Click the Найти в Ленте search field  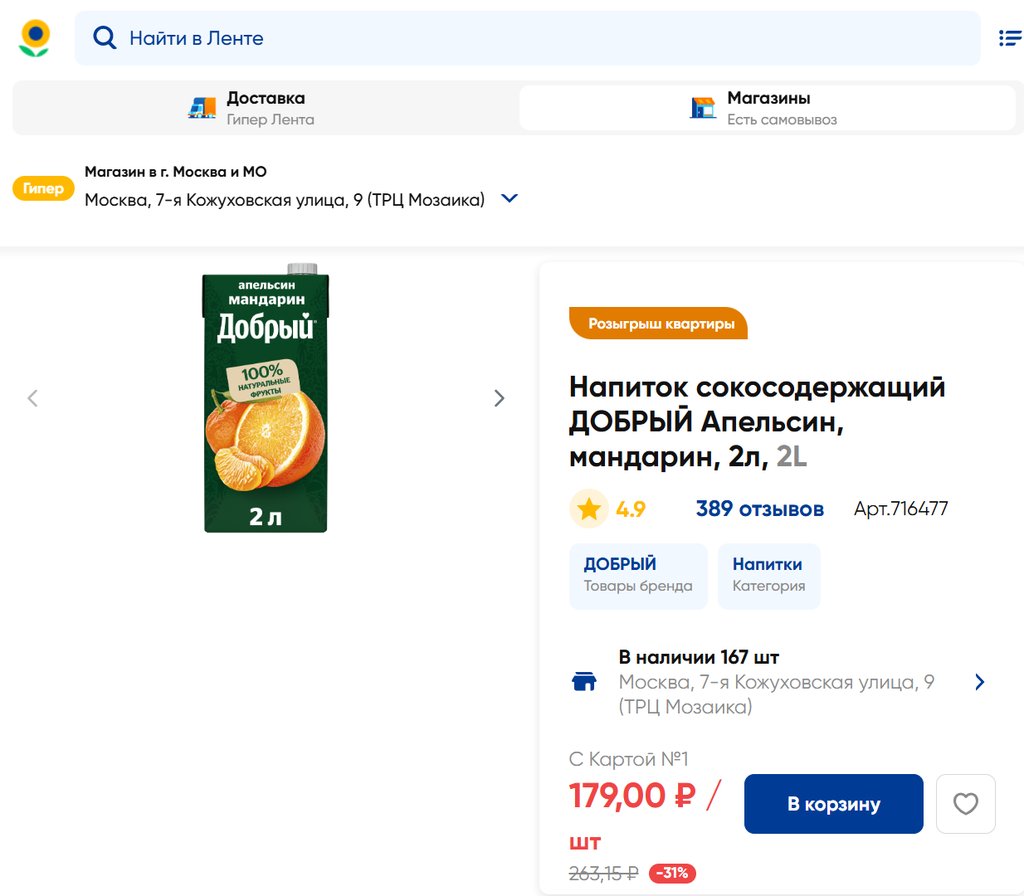coord(540,38)
